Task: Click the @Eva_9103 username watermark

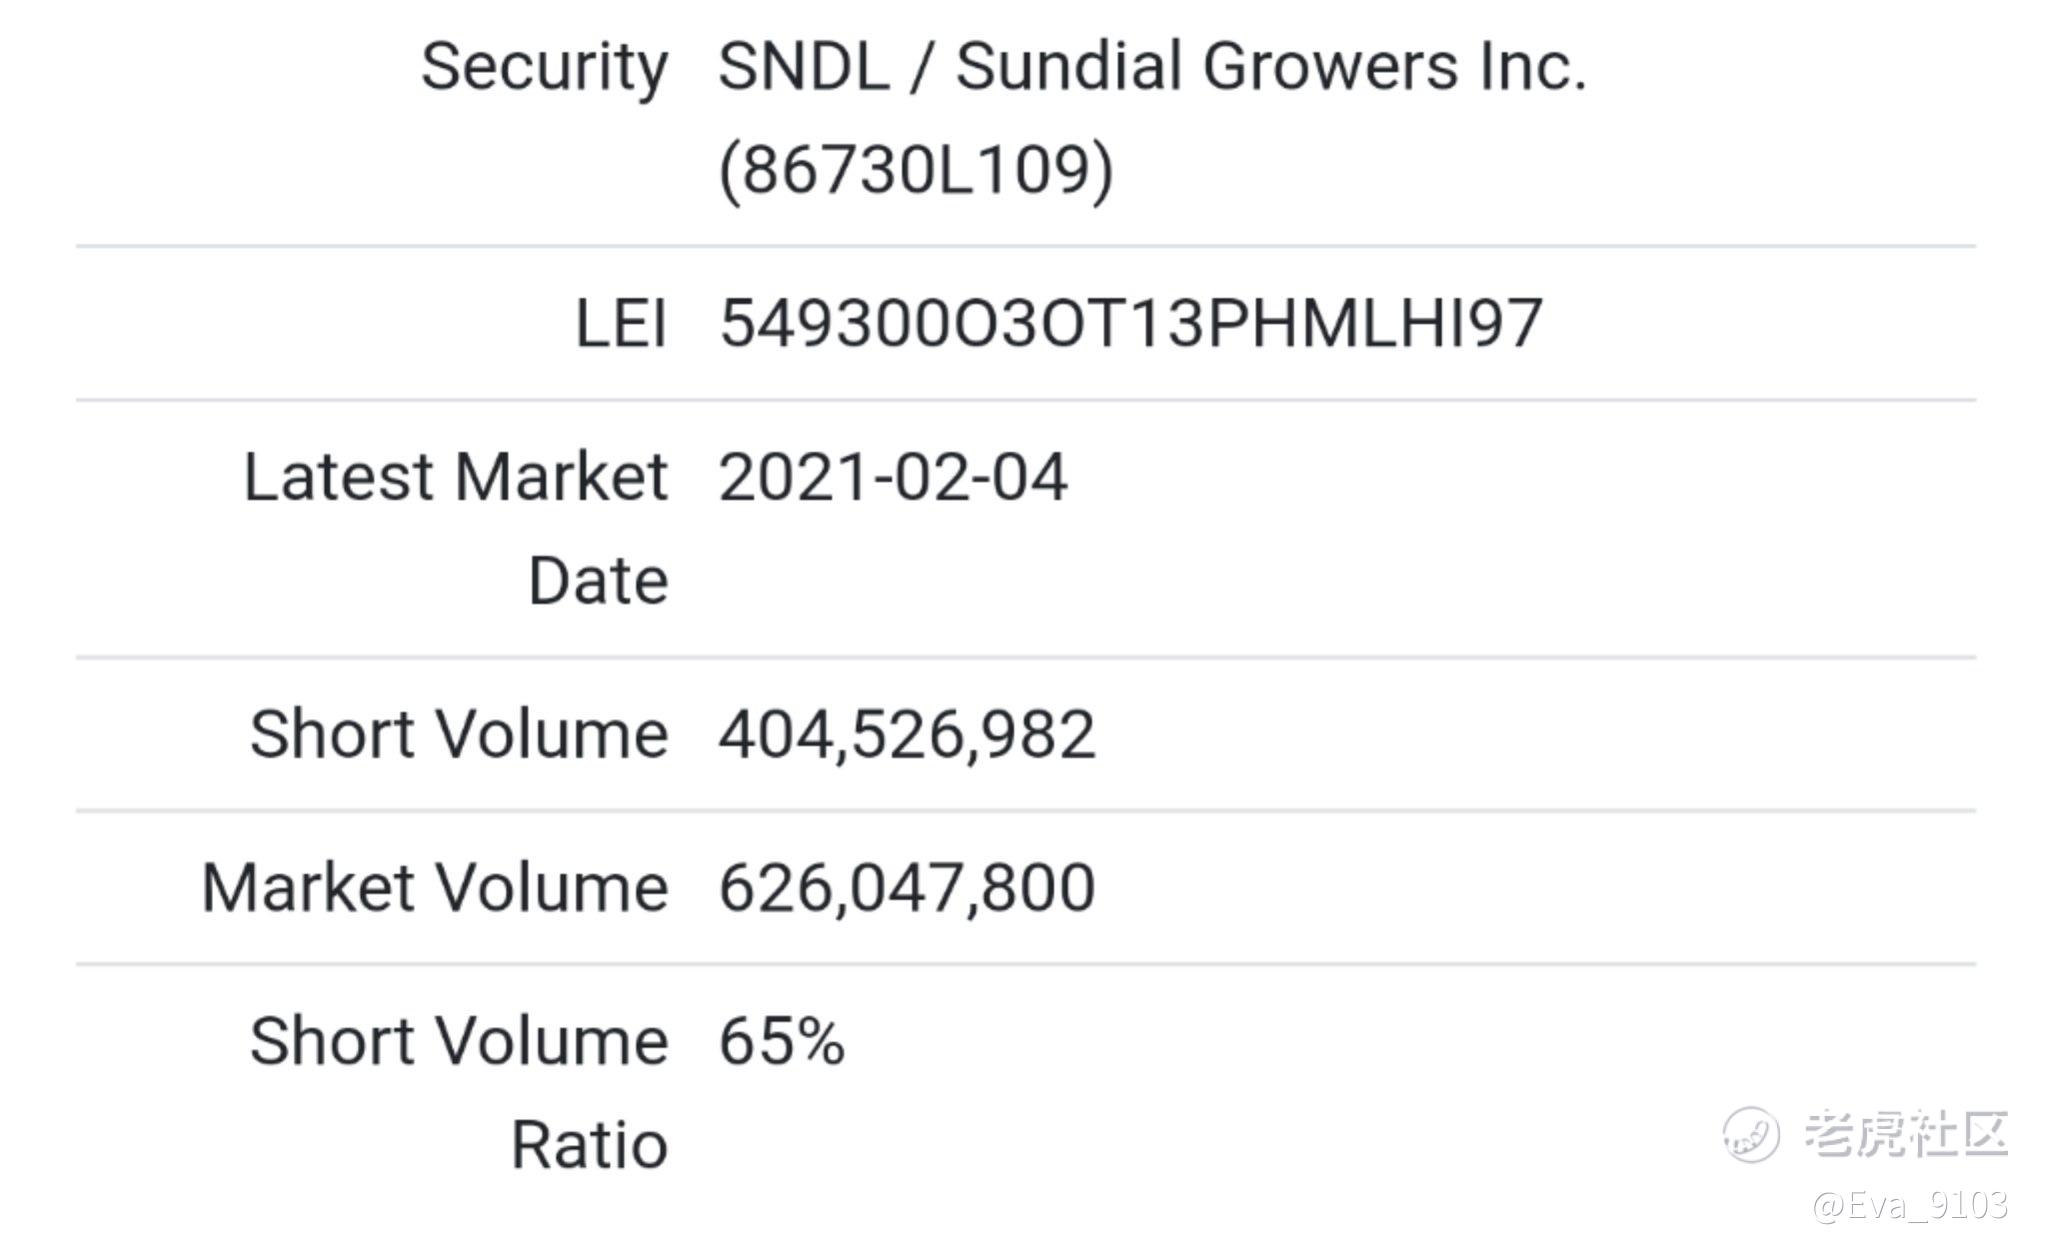Action: click(1910, 1205)
